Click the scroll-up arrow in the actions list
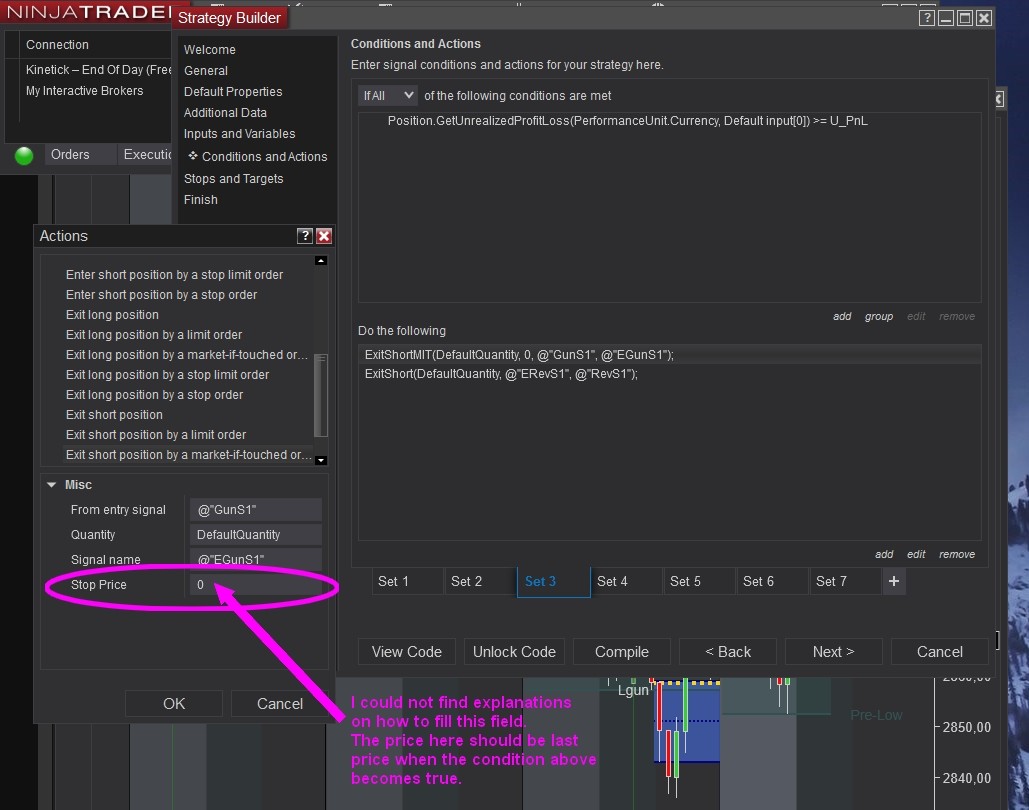The image size is (1029, 810). click(321, 262)
